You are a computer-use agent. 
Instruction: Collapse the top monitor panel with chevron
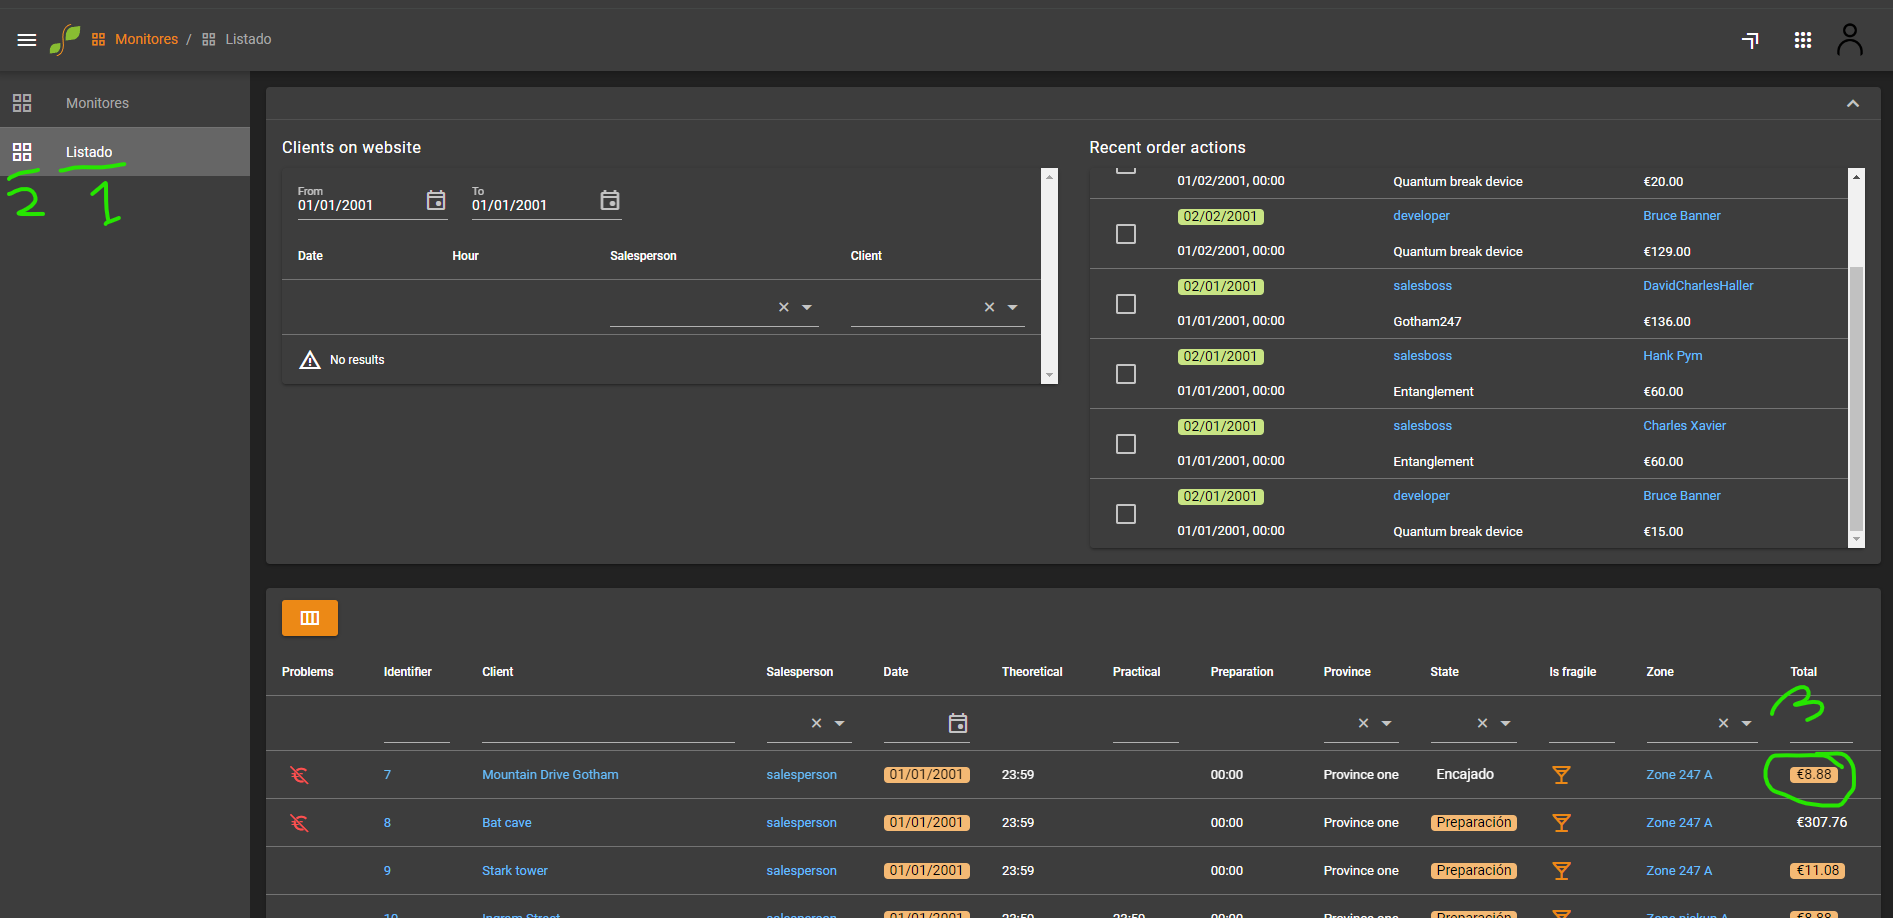point(1853,104)
